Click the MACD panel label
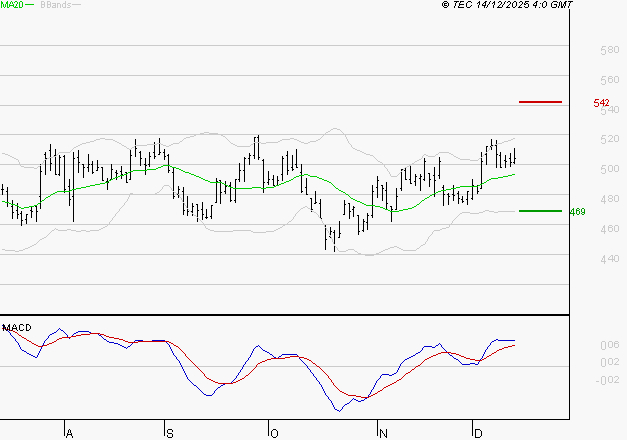Image resolution: width=627 pixels, height=440 pixels. 17,328
